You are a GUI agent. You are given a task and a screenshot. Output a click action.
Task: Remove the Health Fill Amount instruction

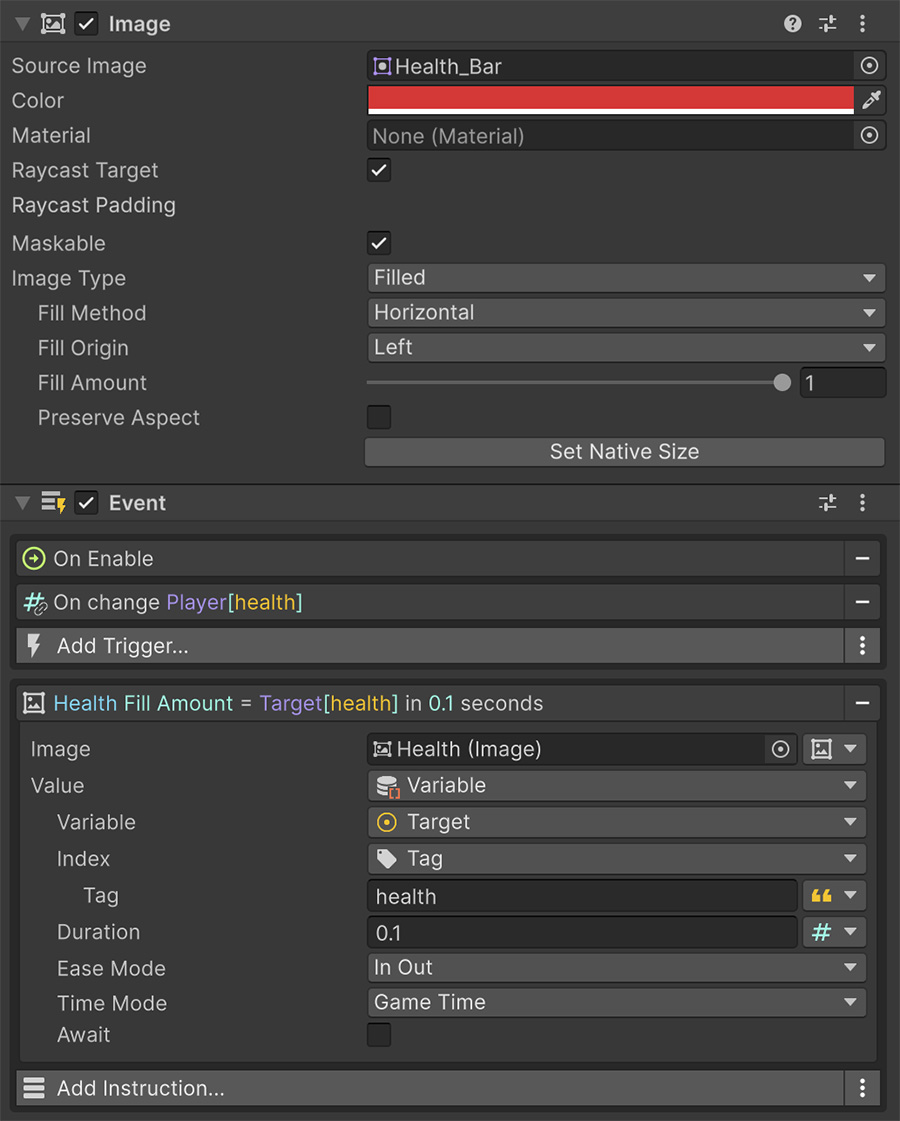point(862,703)
